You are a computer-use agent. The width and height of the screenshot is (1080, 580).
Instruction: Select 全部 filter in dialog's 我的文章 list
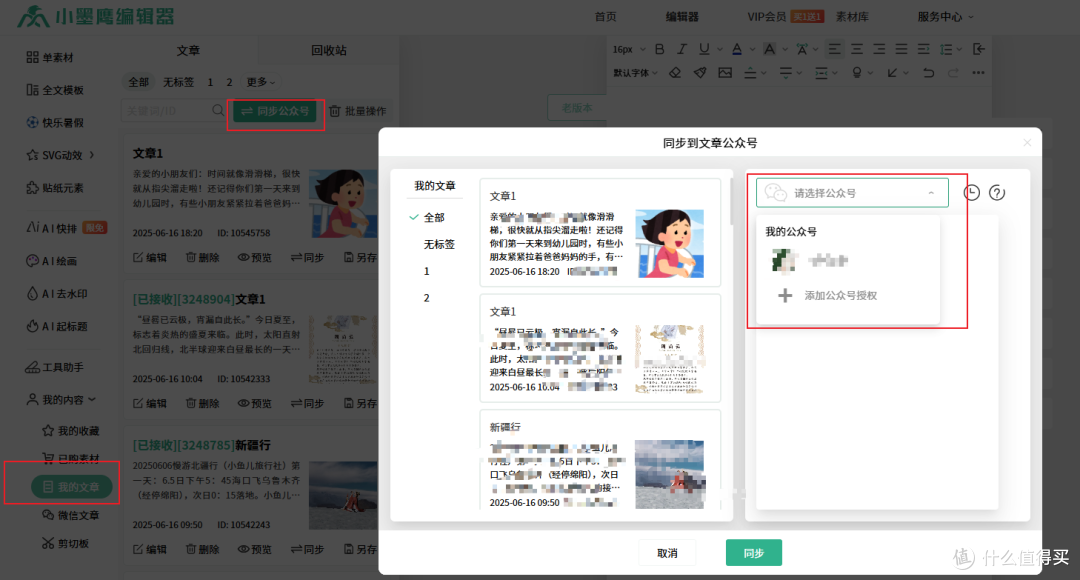coord(434,218)
